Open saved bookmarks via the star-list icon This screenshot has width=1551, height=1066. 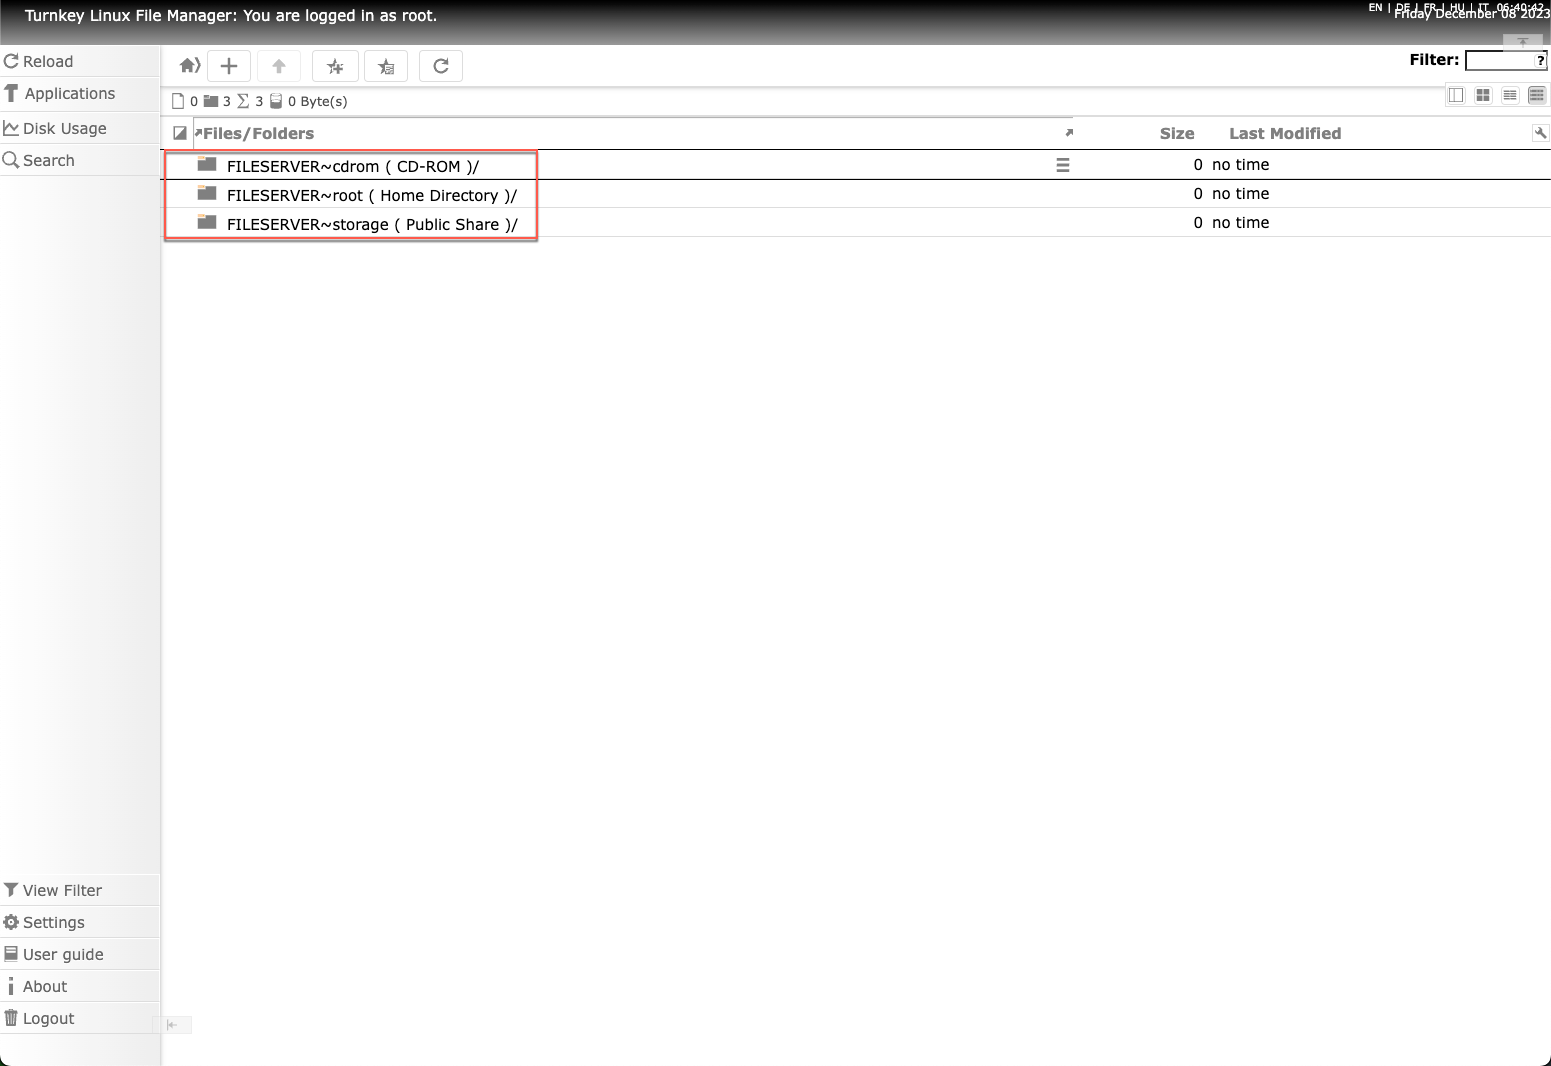[x=386, y=65]
